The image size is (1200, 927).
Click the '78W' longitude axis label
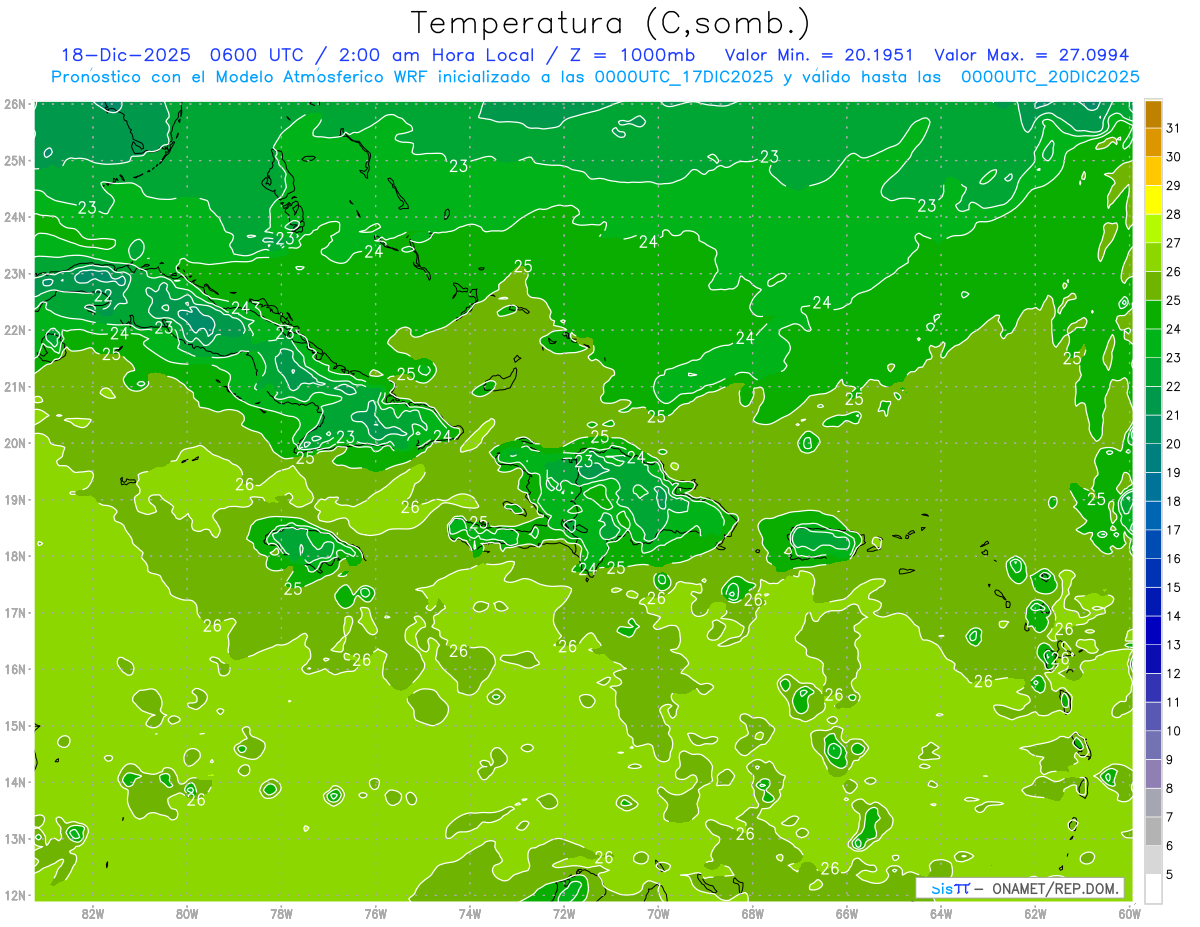click(281, 913)
